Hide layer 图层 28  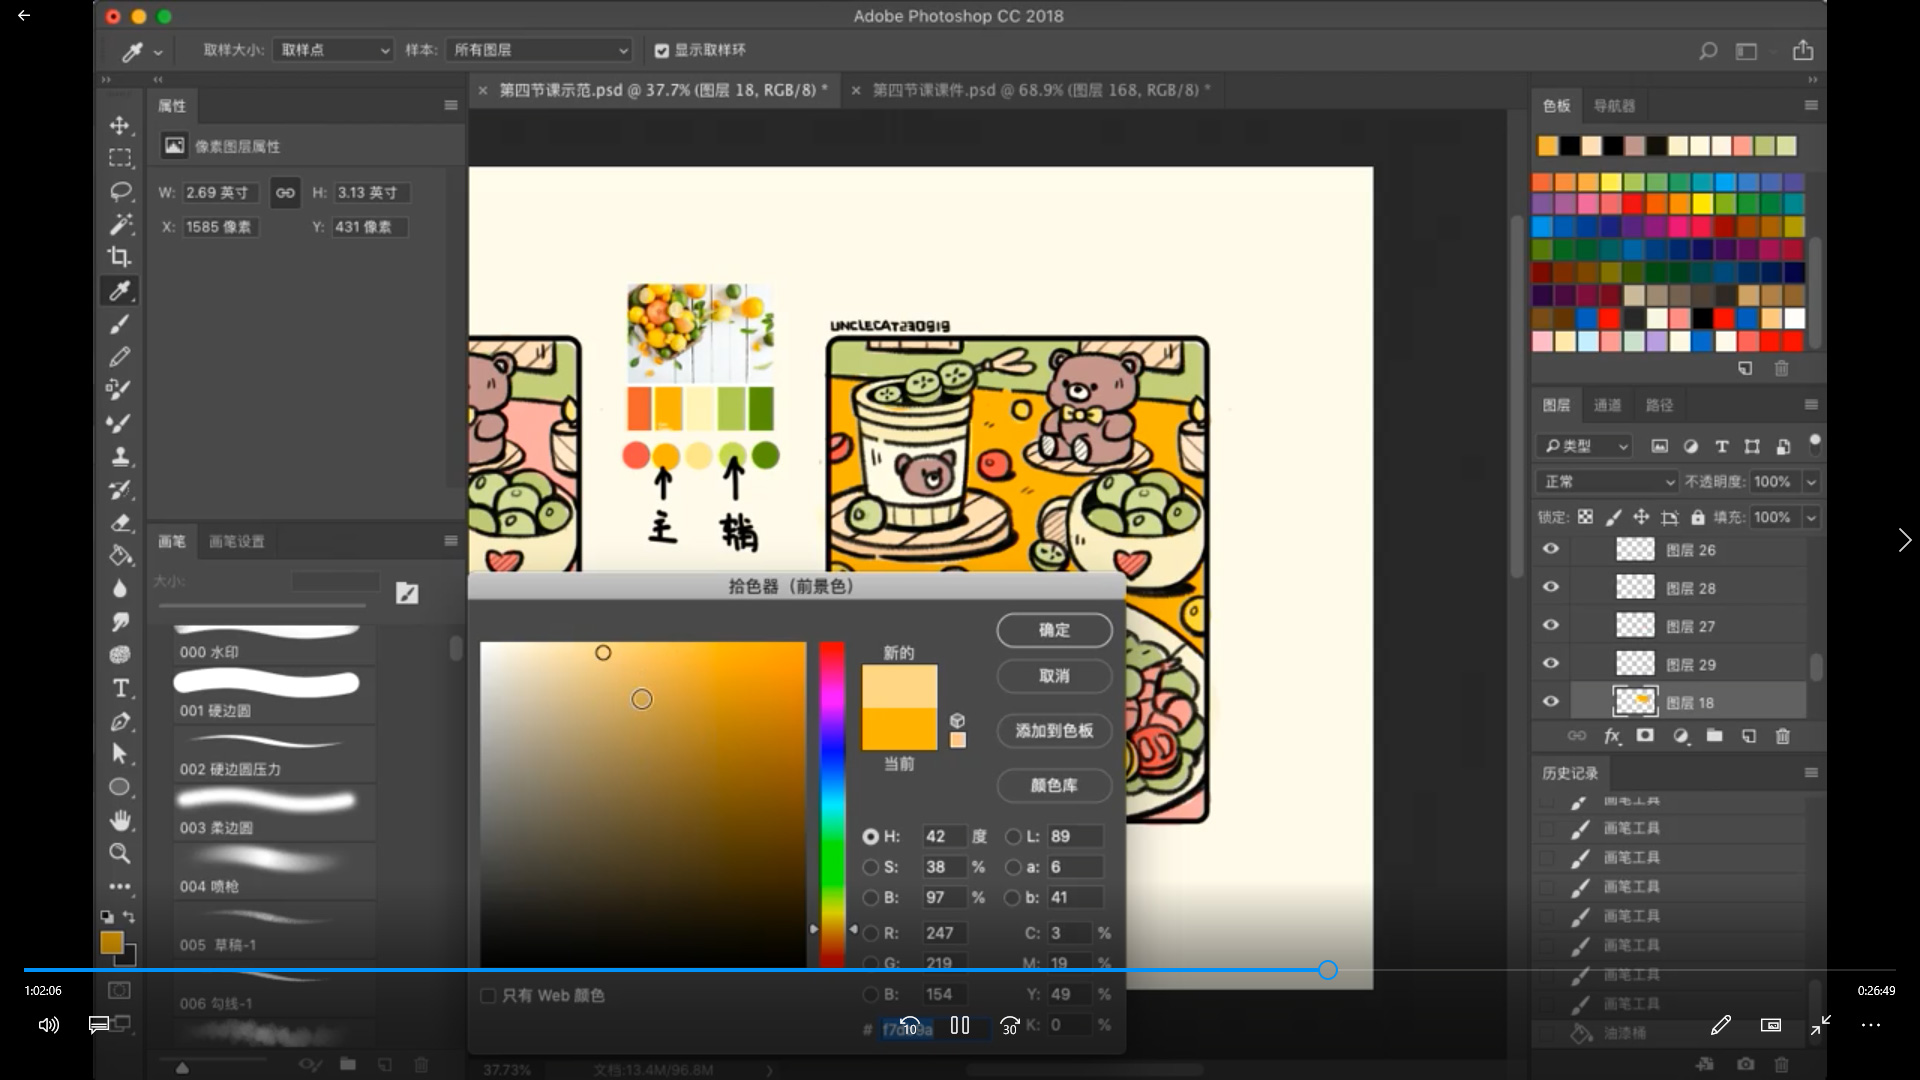pyautogui.click(x=1550, y=587)
